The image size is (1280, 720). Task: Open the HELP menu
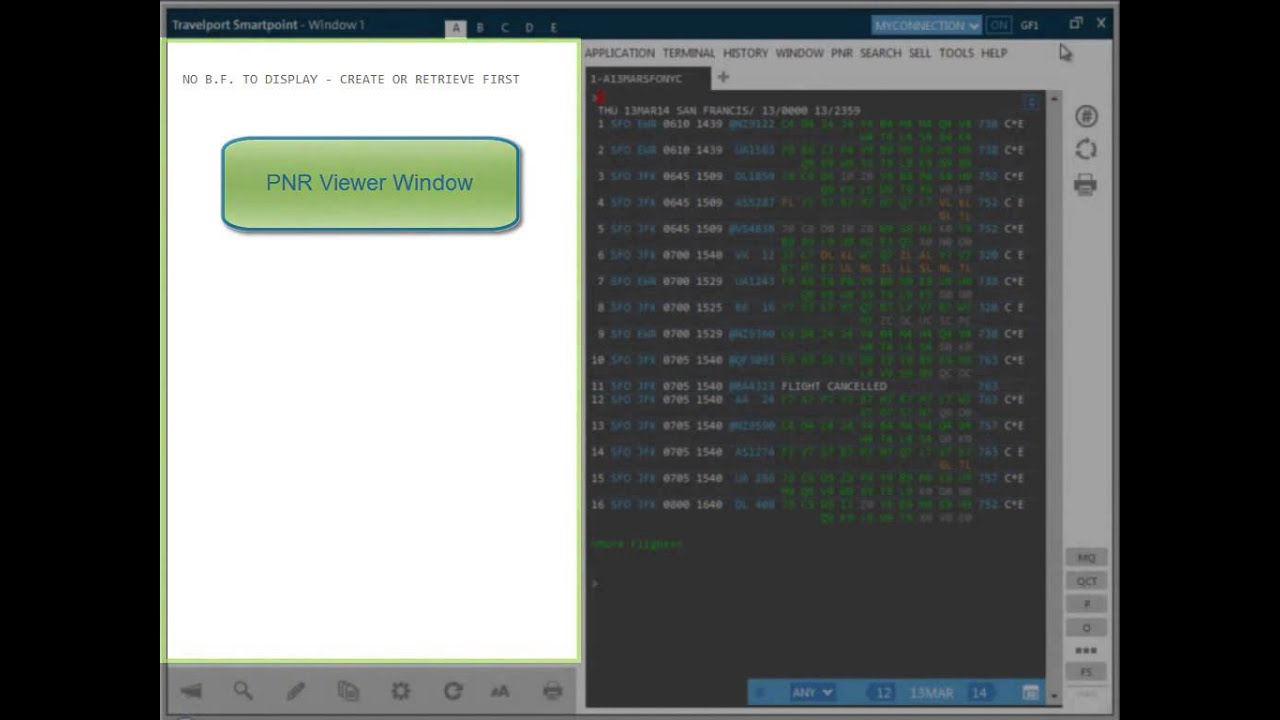(x=994, y=53)
